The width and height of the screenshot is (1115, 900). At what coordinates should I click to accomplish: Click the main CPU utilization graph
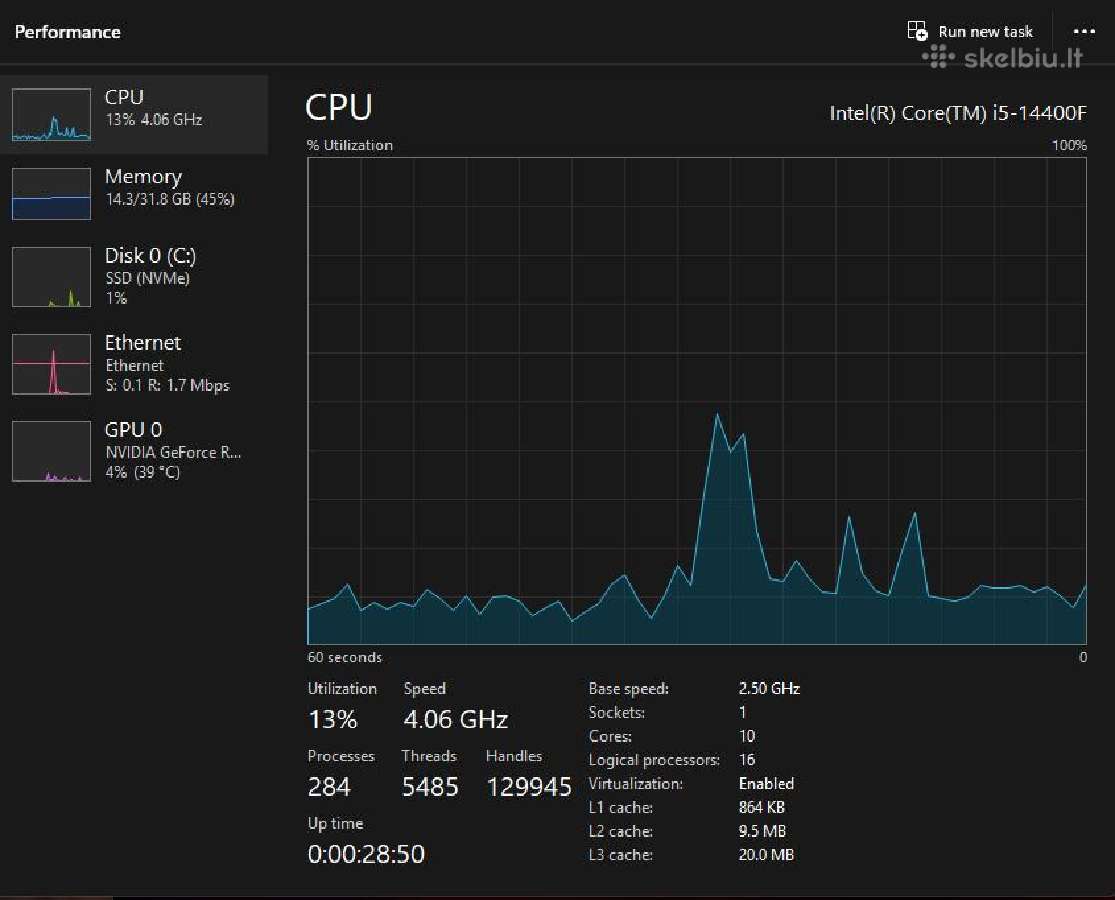click(x=697, y=401)
